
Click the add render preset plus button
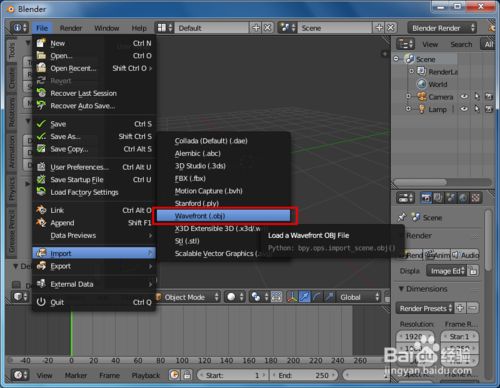pos(460,308)
